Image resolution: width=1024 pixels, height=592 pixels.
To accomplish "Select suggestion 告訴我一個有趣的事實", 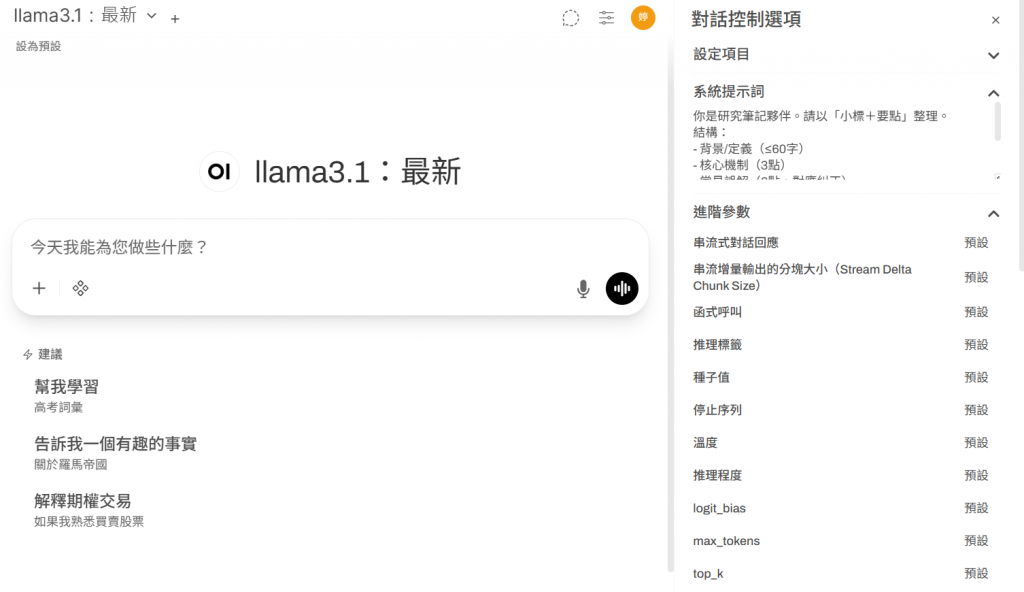I will (116, 453).
